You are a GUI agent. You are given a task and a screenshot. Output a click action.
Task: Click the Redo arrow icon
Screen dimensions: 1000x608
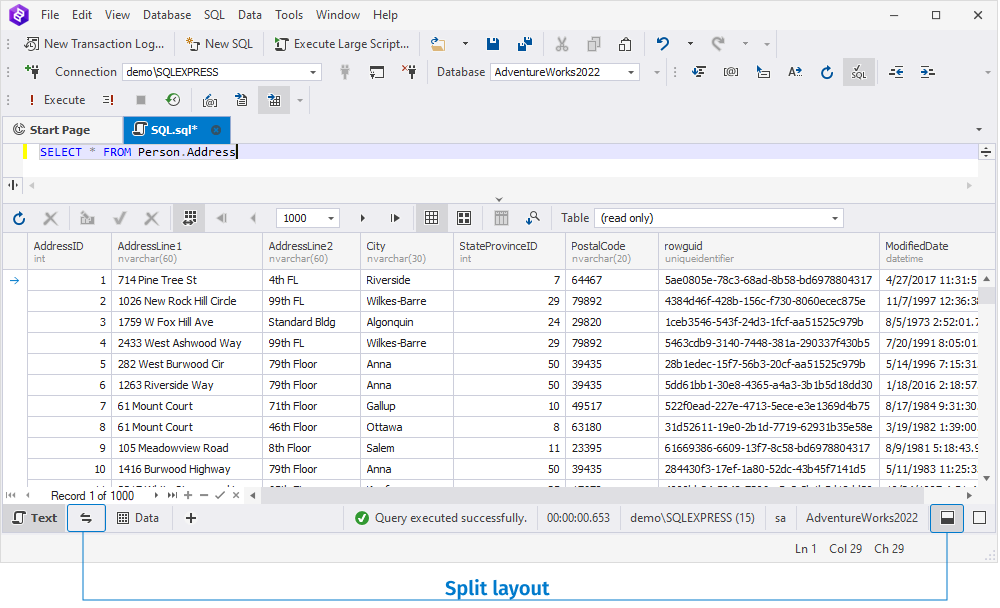tap(718, 44)
